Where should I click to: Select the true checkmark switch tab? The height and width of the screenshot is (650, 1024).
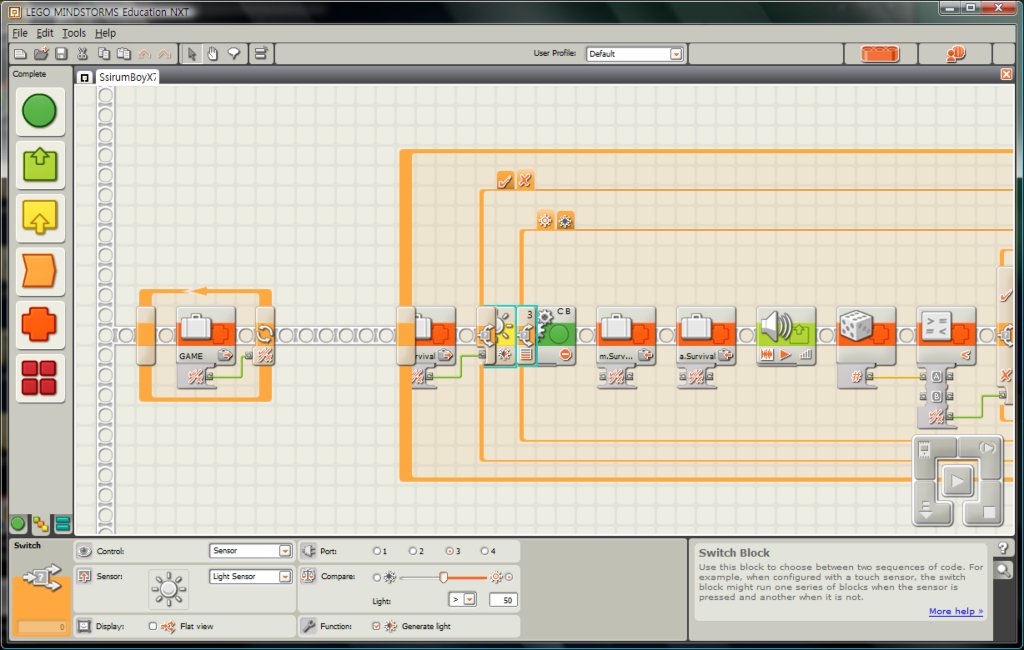pos(505,180)
